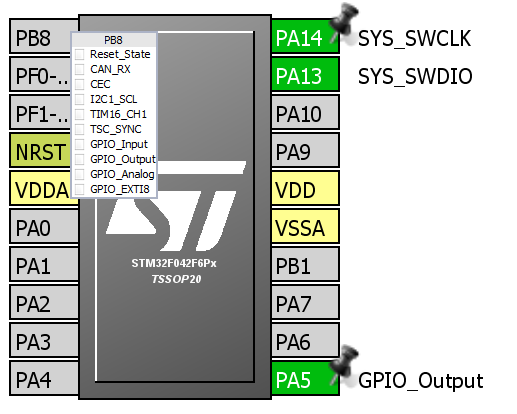The height and width of the screenshot is (414, 517).
Task: Select the VDD pin
Action: click(305, 188)
